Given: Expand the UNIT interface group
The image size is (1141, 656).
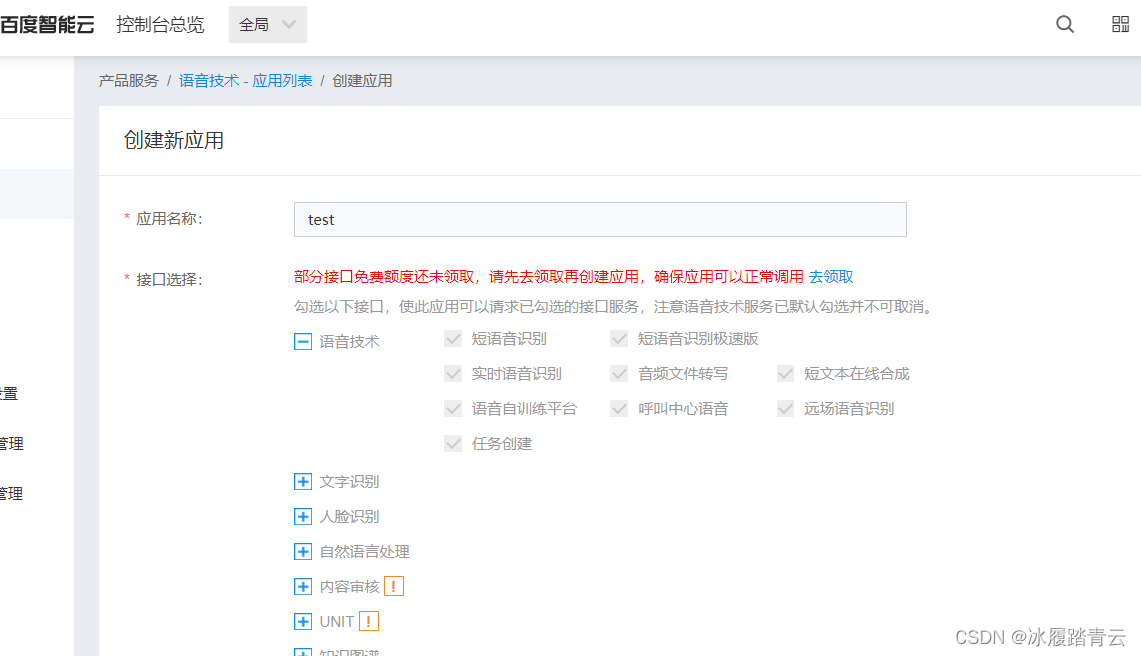Looking at the screenshot, I should (x=303, y=621).
